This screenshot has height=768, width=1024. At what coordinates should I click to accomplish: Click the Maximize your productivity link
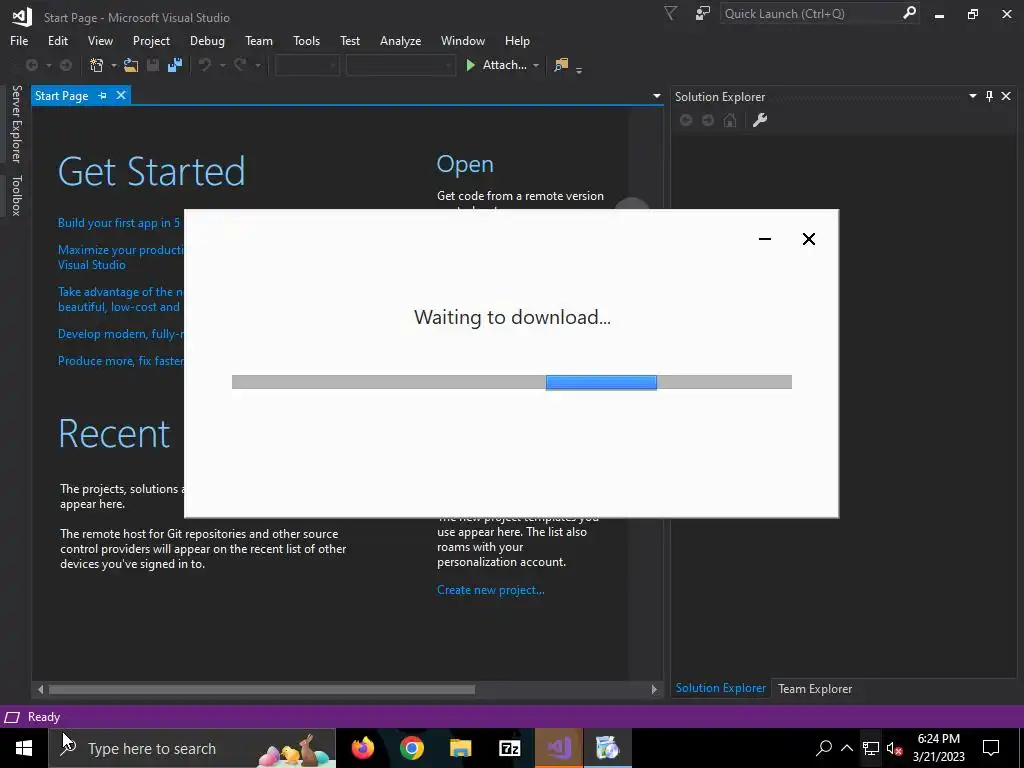pos(121,257)
